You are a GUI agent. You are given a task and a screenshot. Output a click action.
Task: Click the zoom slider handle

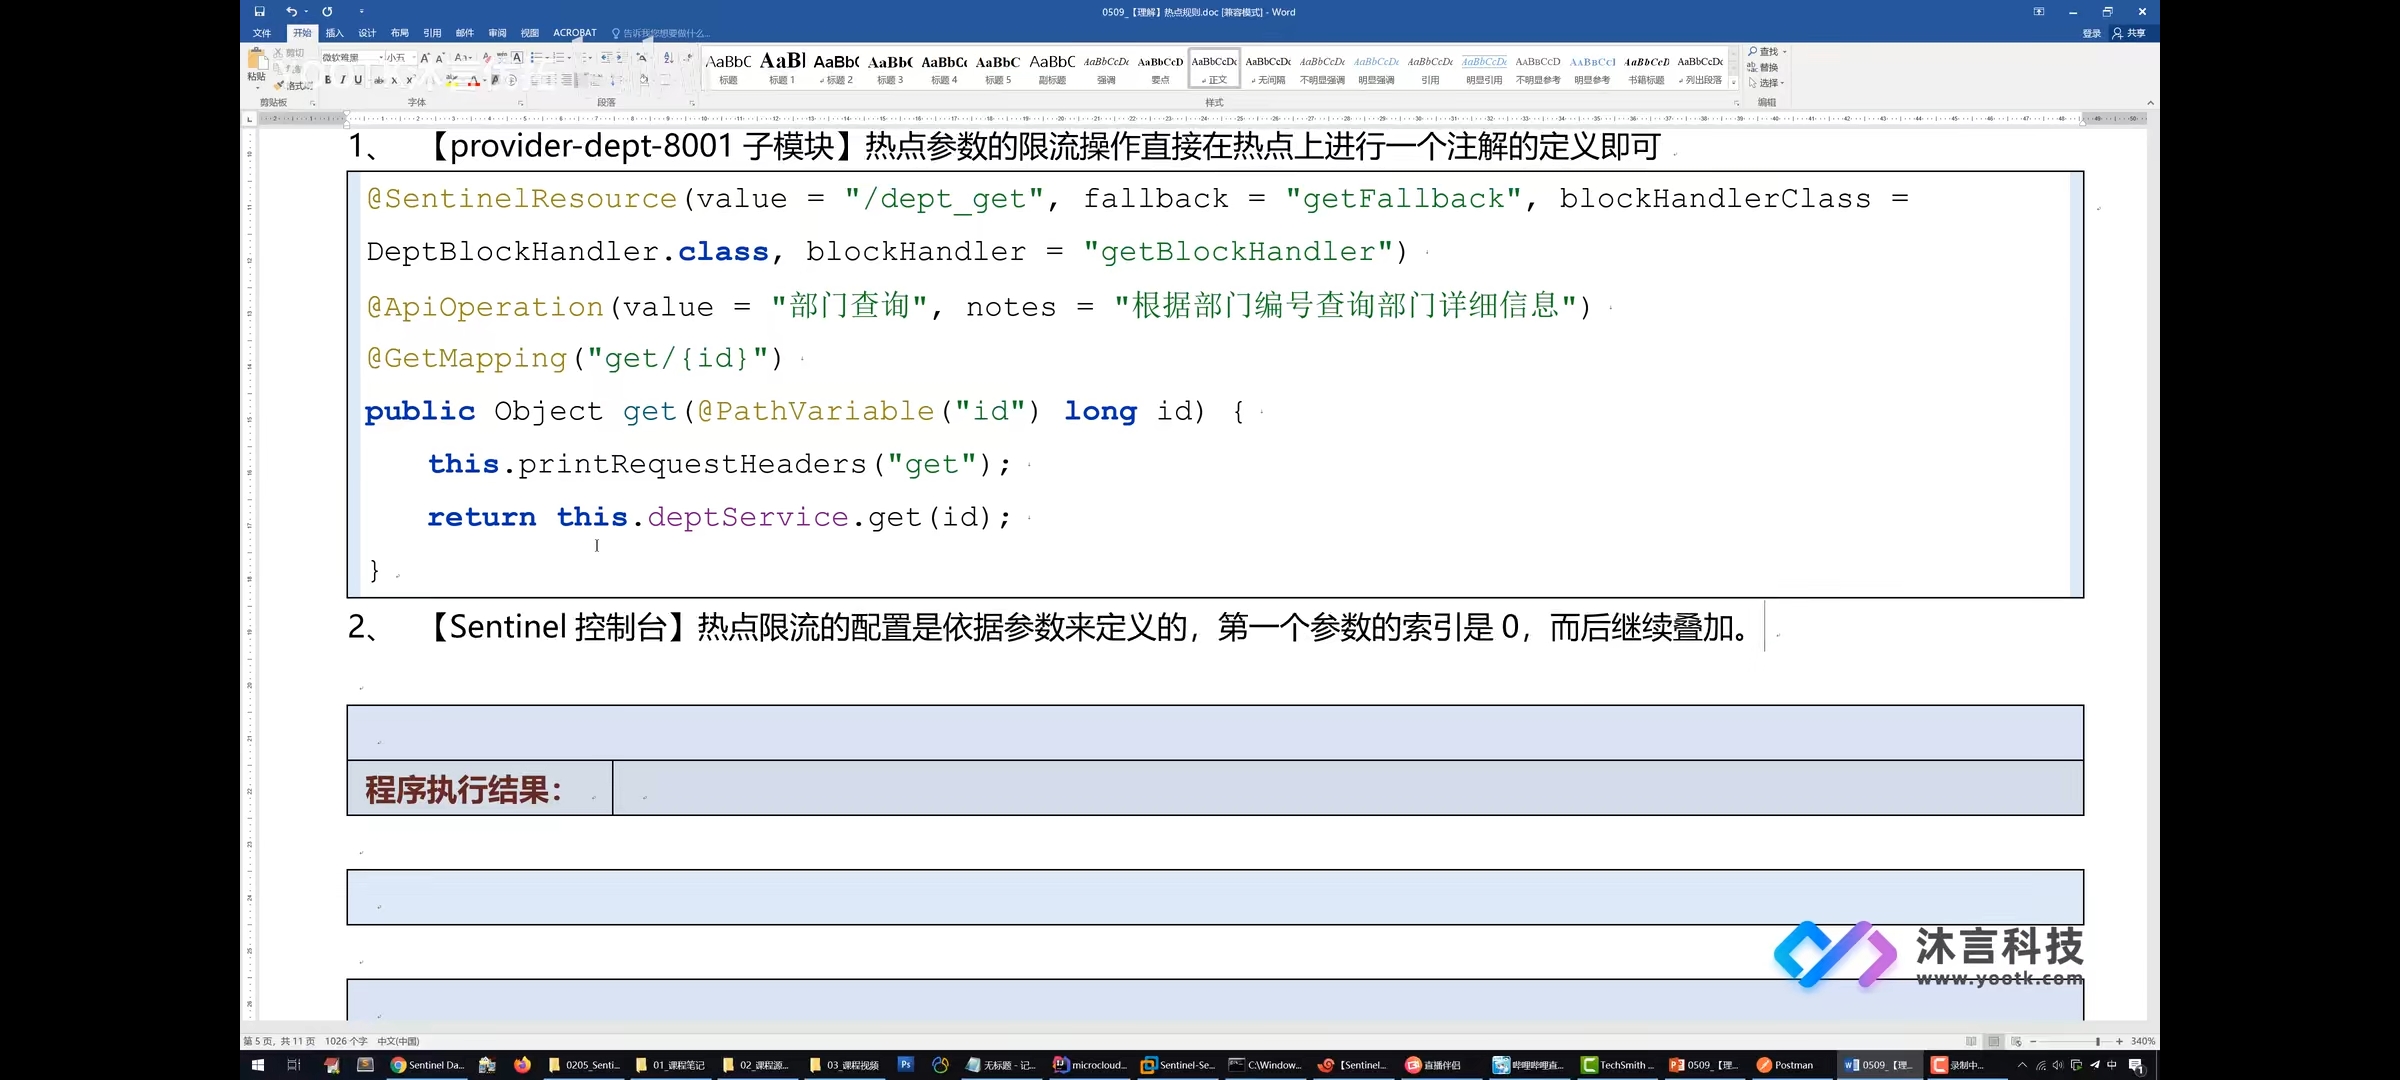[2098, 1041]
